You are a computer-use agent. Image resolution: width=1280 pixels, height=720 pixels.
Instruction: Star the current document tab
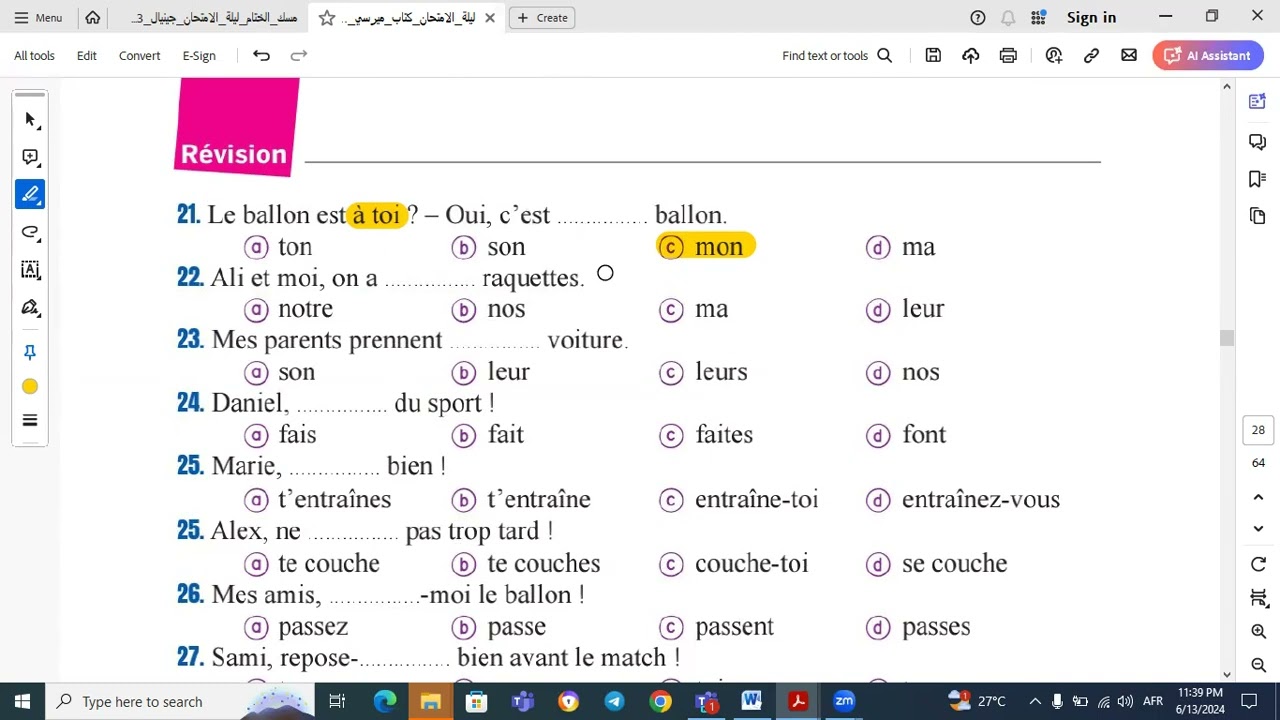327,18
